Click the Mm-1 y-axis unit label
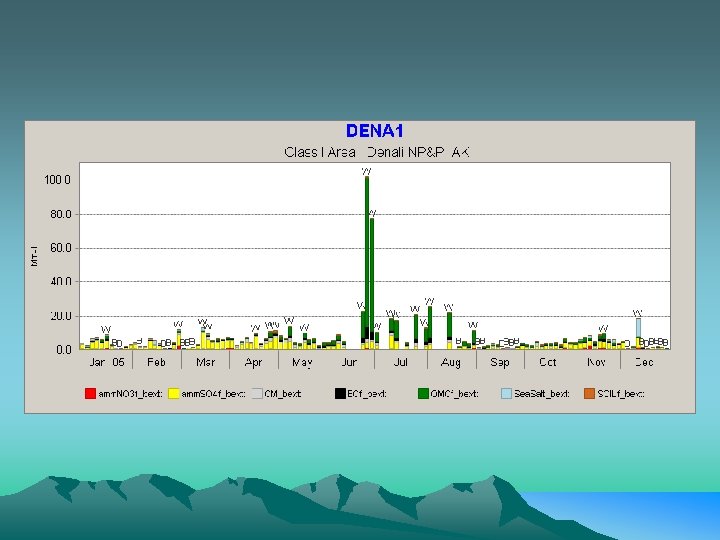The image size is (720, 540). click(35, 256)
